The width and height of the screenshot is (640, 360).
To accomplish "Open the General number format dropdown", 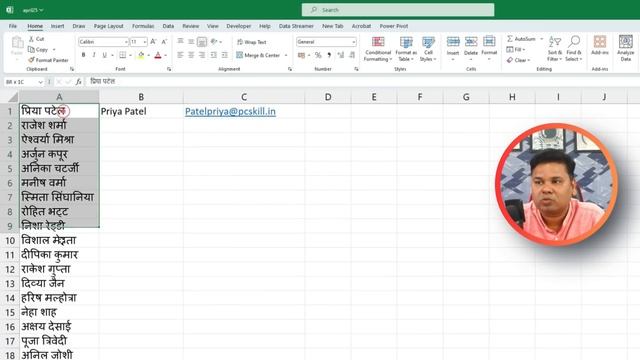I will [353, 42].
